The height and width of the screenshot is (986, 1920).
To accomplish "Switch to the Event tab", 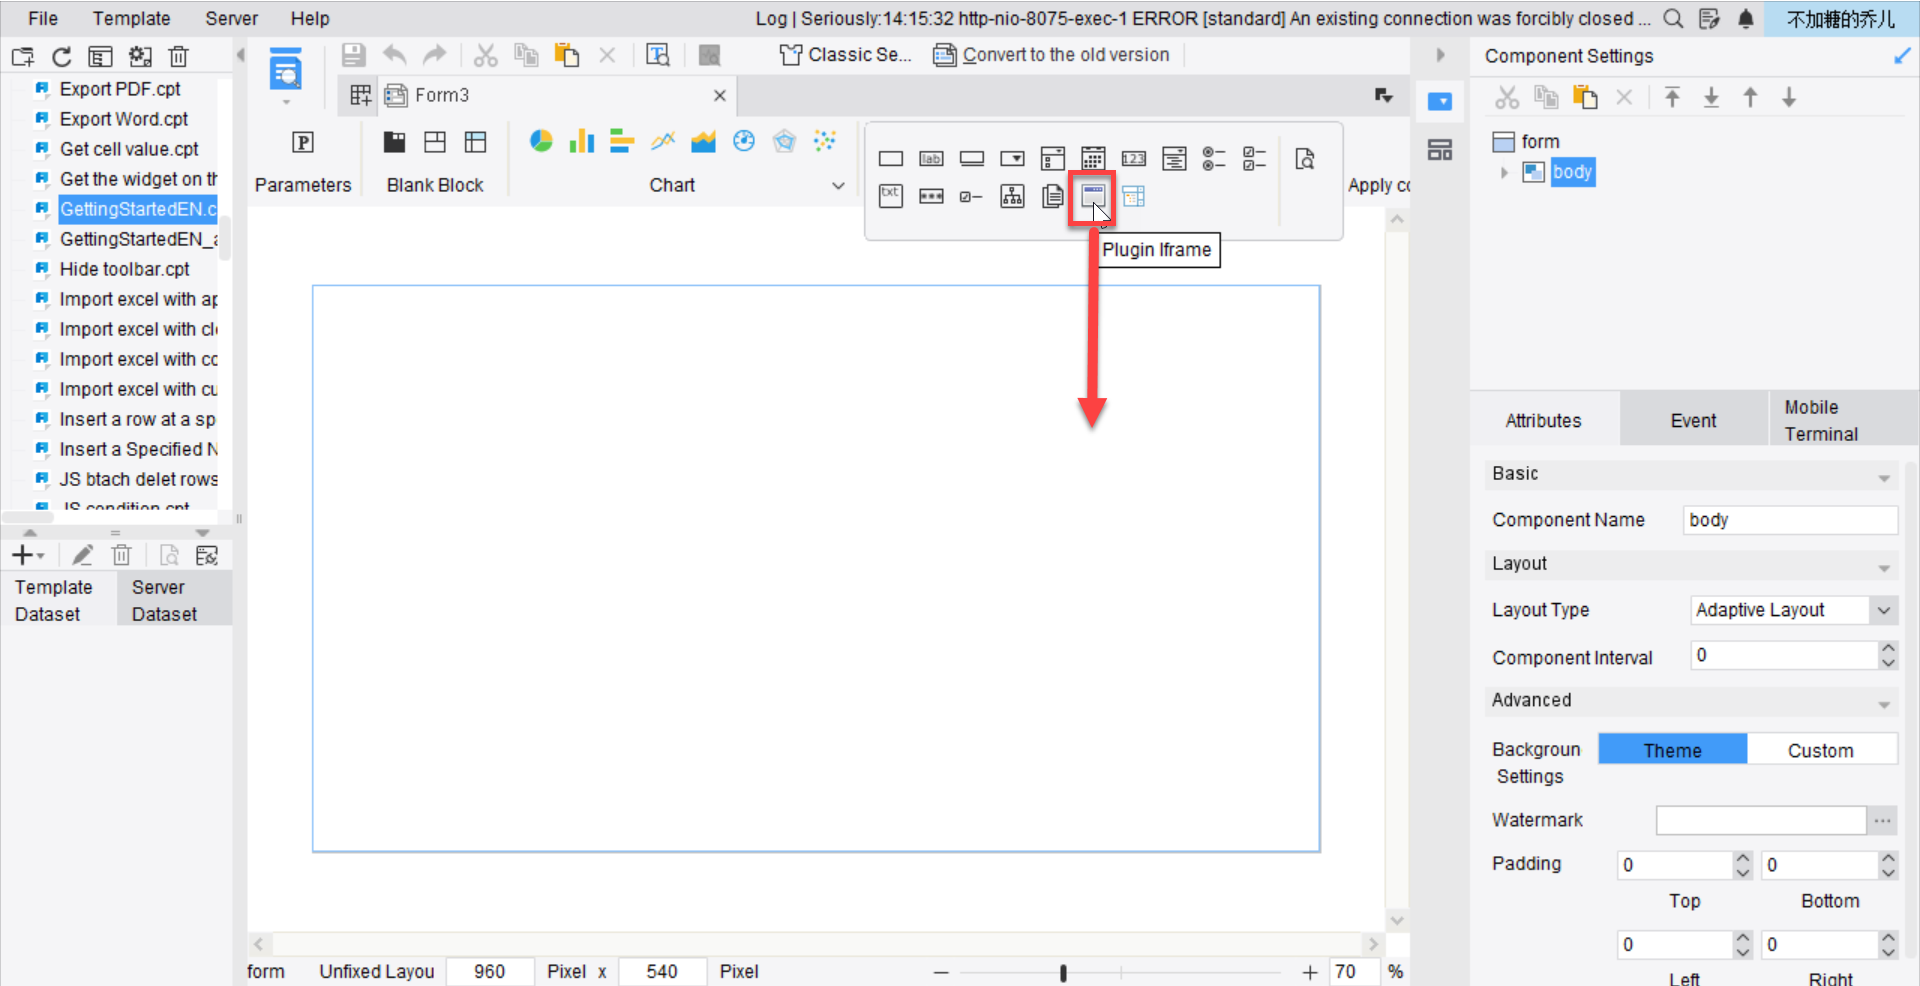I will click(x=1692, y=419).
